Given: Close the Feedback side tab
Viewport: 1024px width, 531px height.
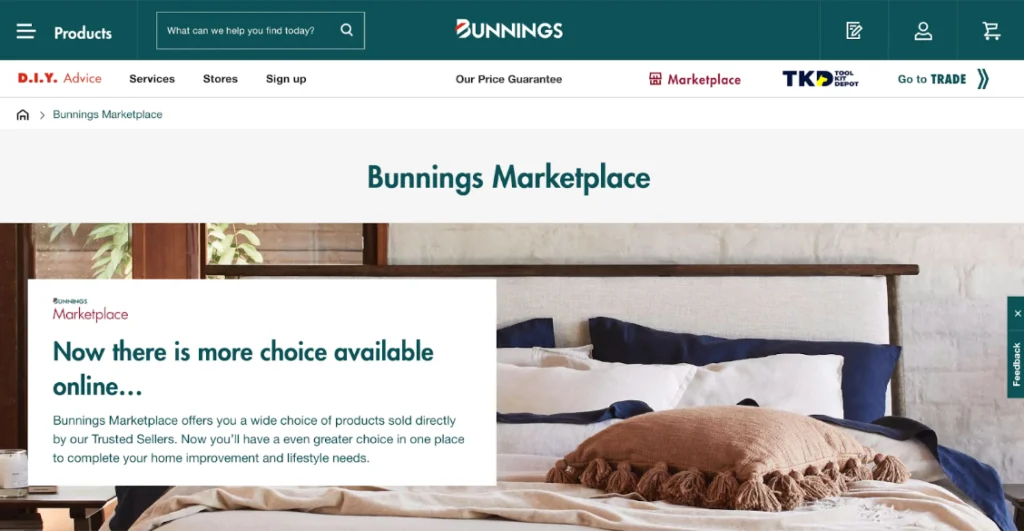Looking at the screenshot, I should tap(1017, 314).
